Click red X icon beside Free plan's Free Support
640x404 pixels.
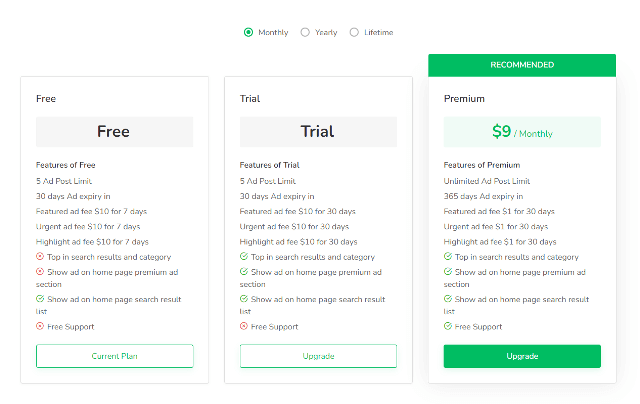tap(40, 326)
